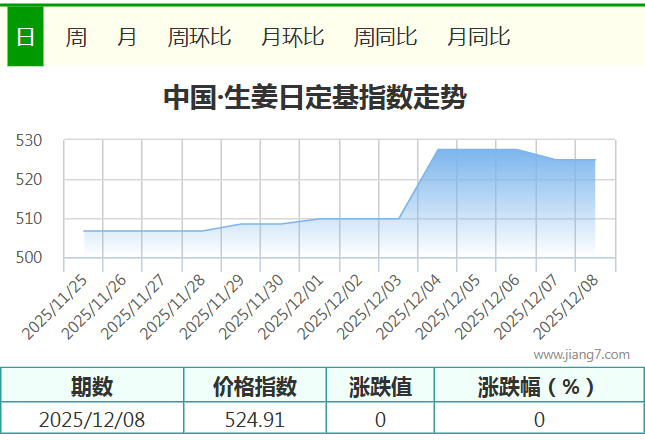Screen dimensions: 645x440
Task: Open the 周同比 tab
Action: pos(385,37)
